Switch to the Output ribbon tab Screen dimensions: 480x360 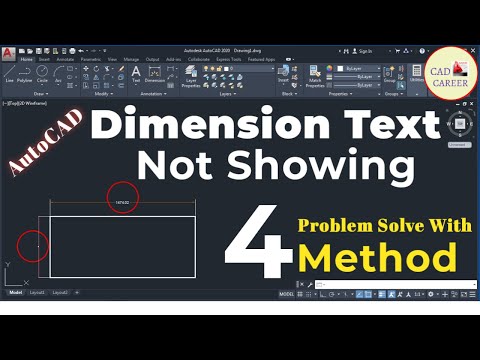(x=152, y=59)
